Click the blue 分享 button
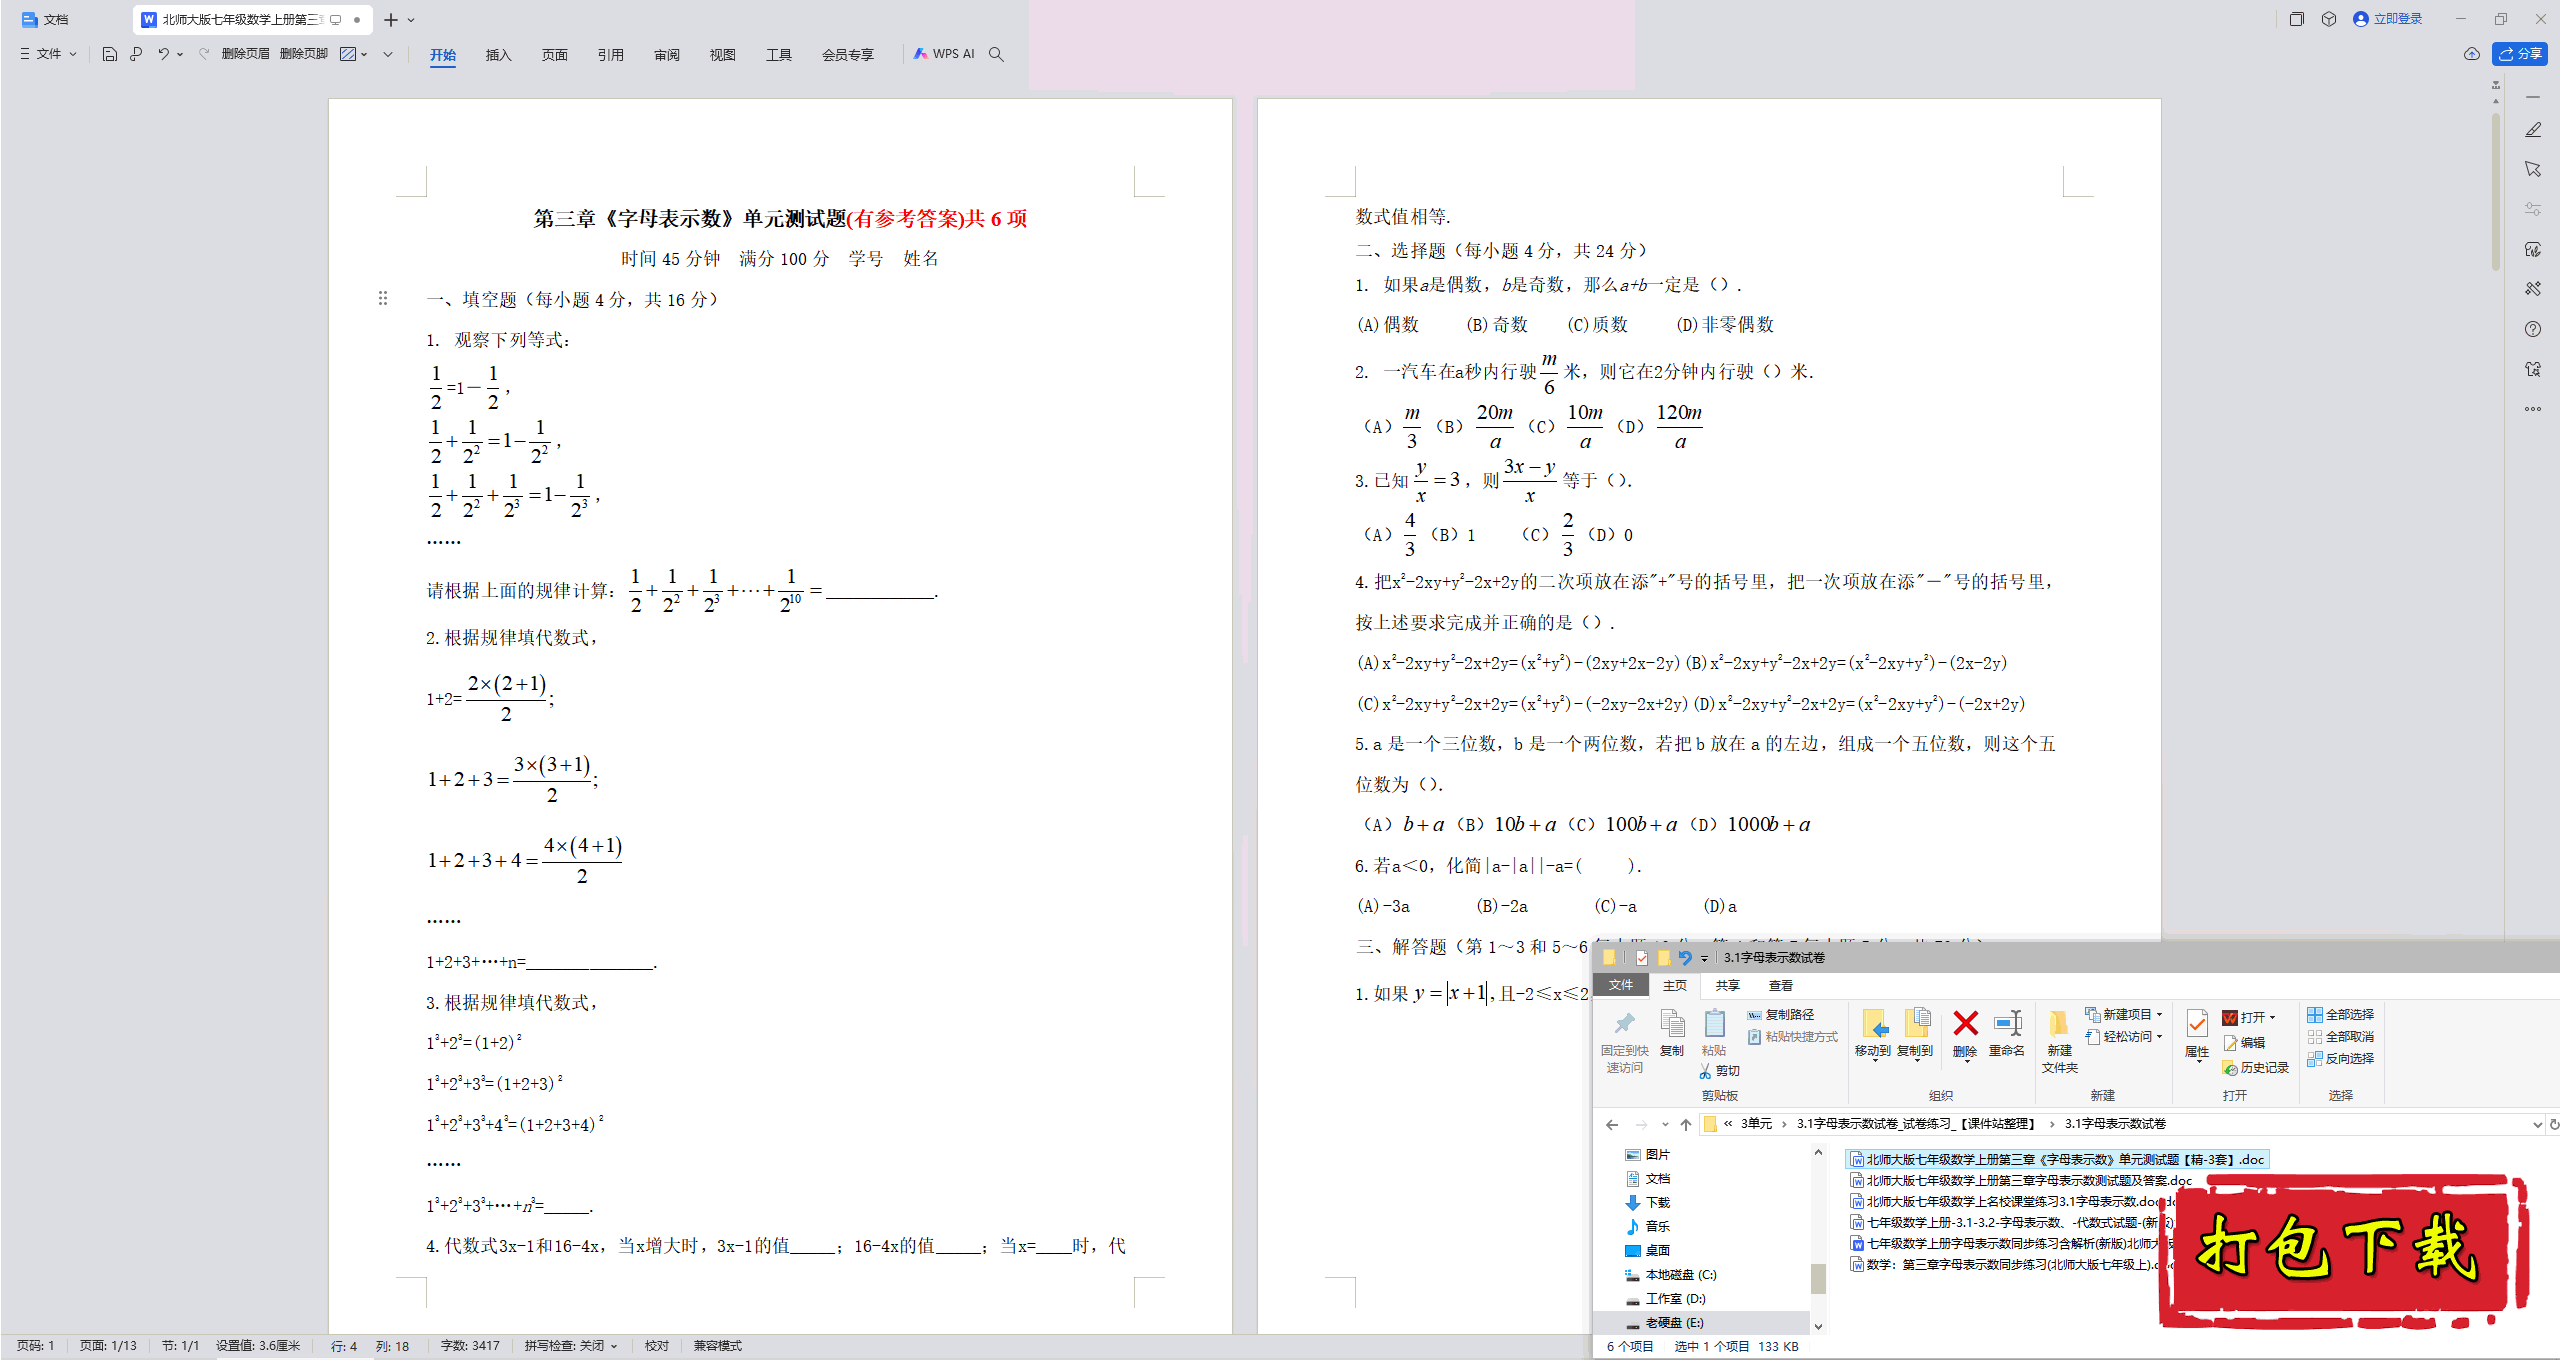Image resolution: width=2560 pixels, height=1360 pixels. point(2520,54)
